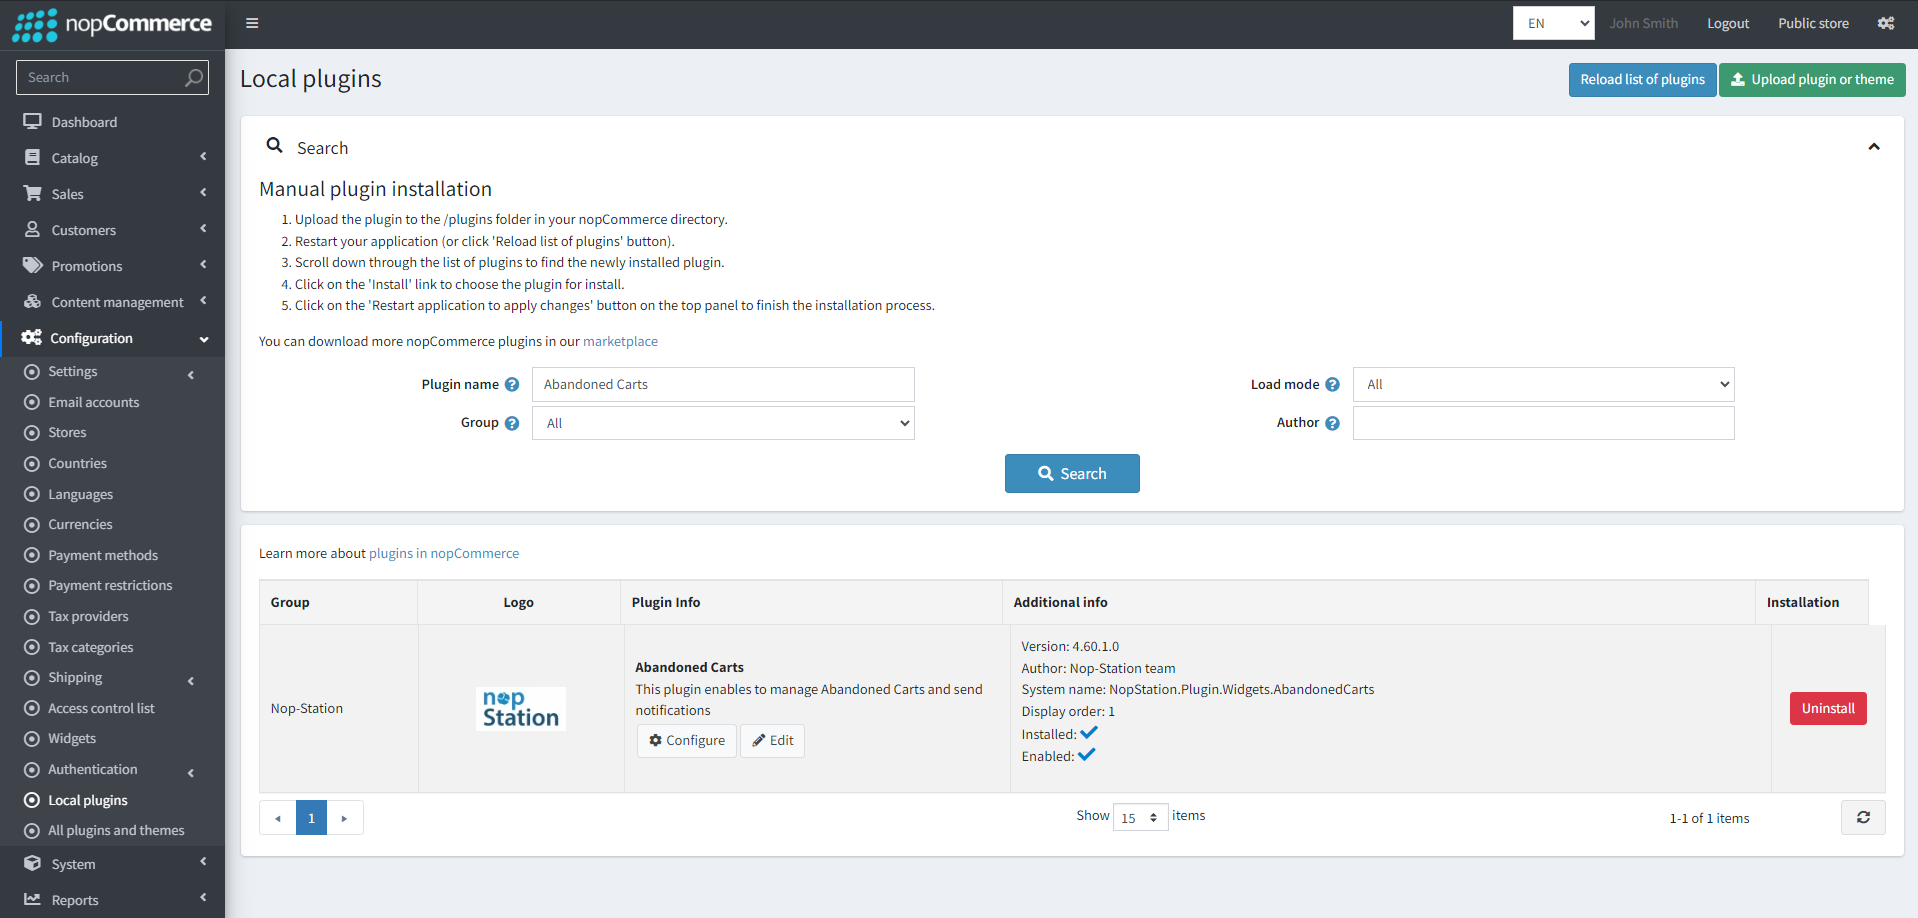
Task: Open the Group filter dropdown
Action: pyautogui.click(x=723, y=423)
